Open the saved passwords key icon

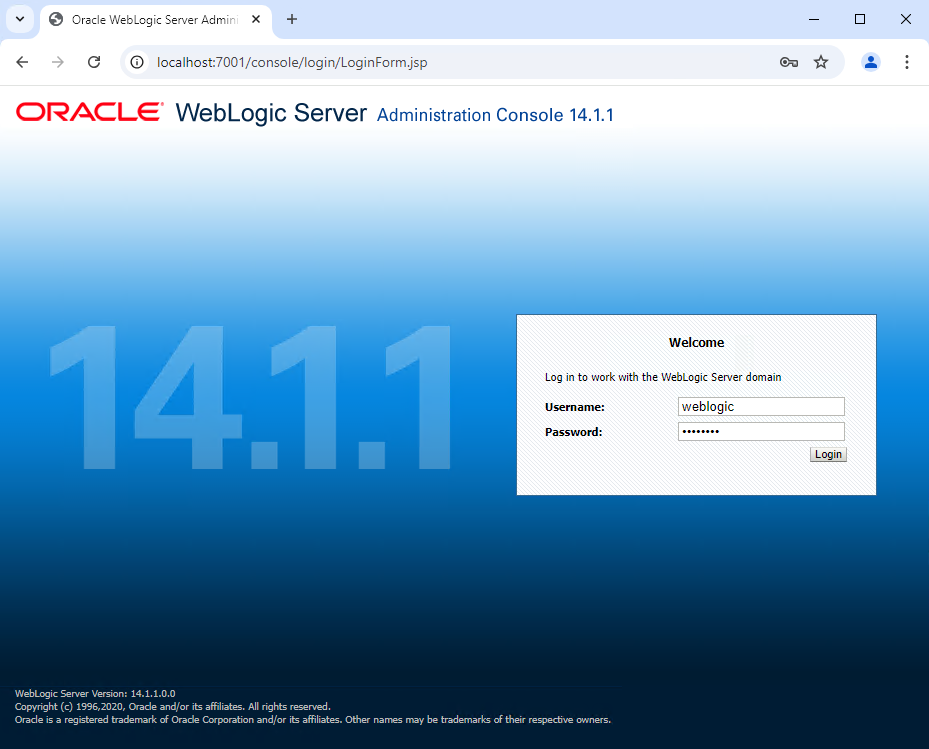click(789, 62)
